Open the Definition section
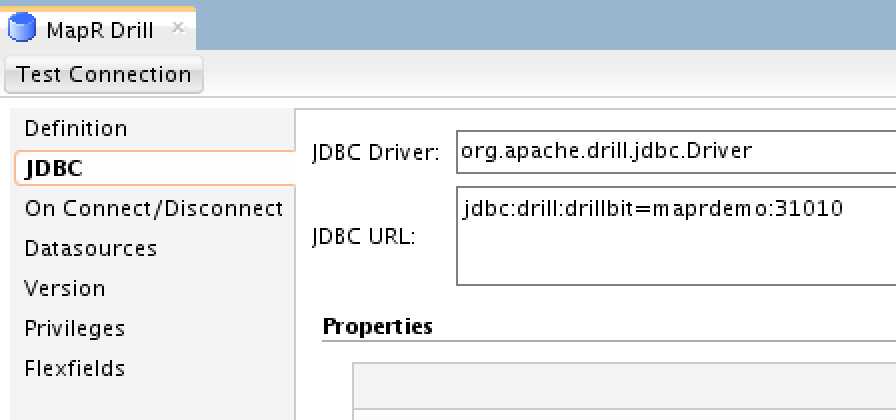Screen dimensions: 896x420 (x=76, y=129)
